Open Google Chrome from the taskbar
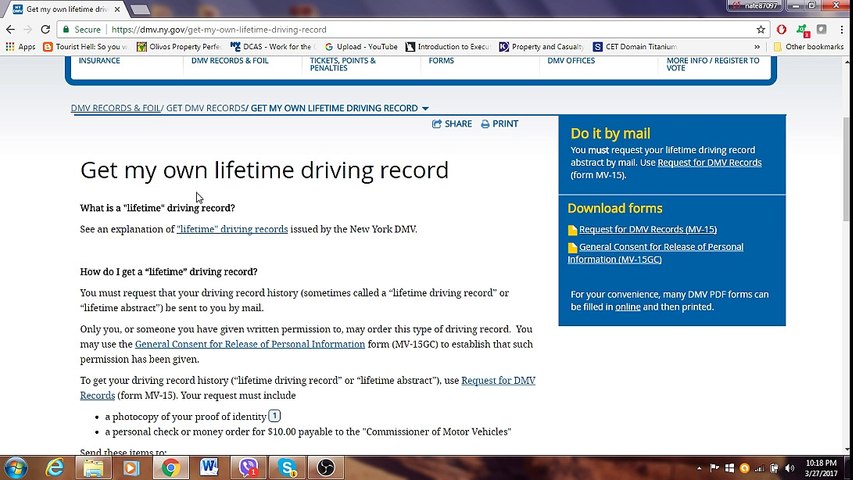 click(x=170, y=467)
